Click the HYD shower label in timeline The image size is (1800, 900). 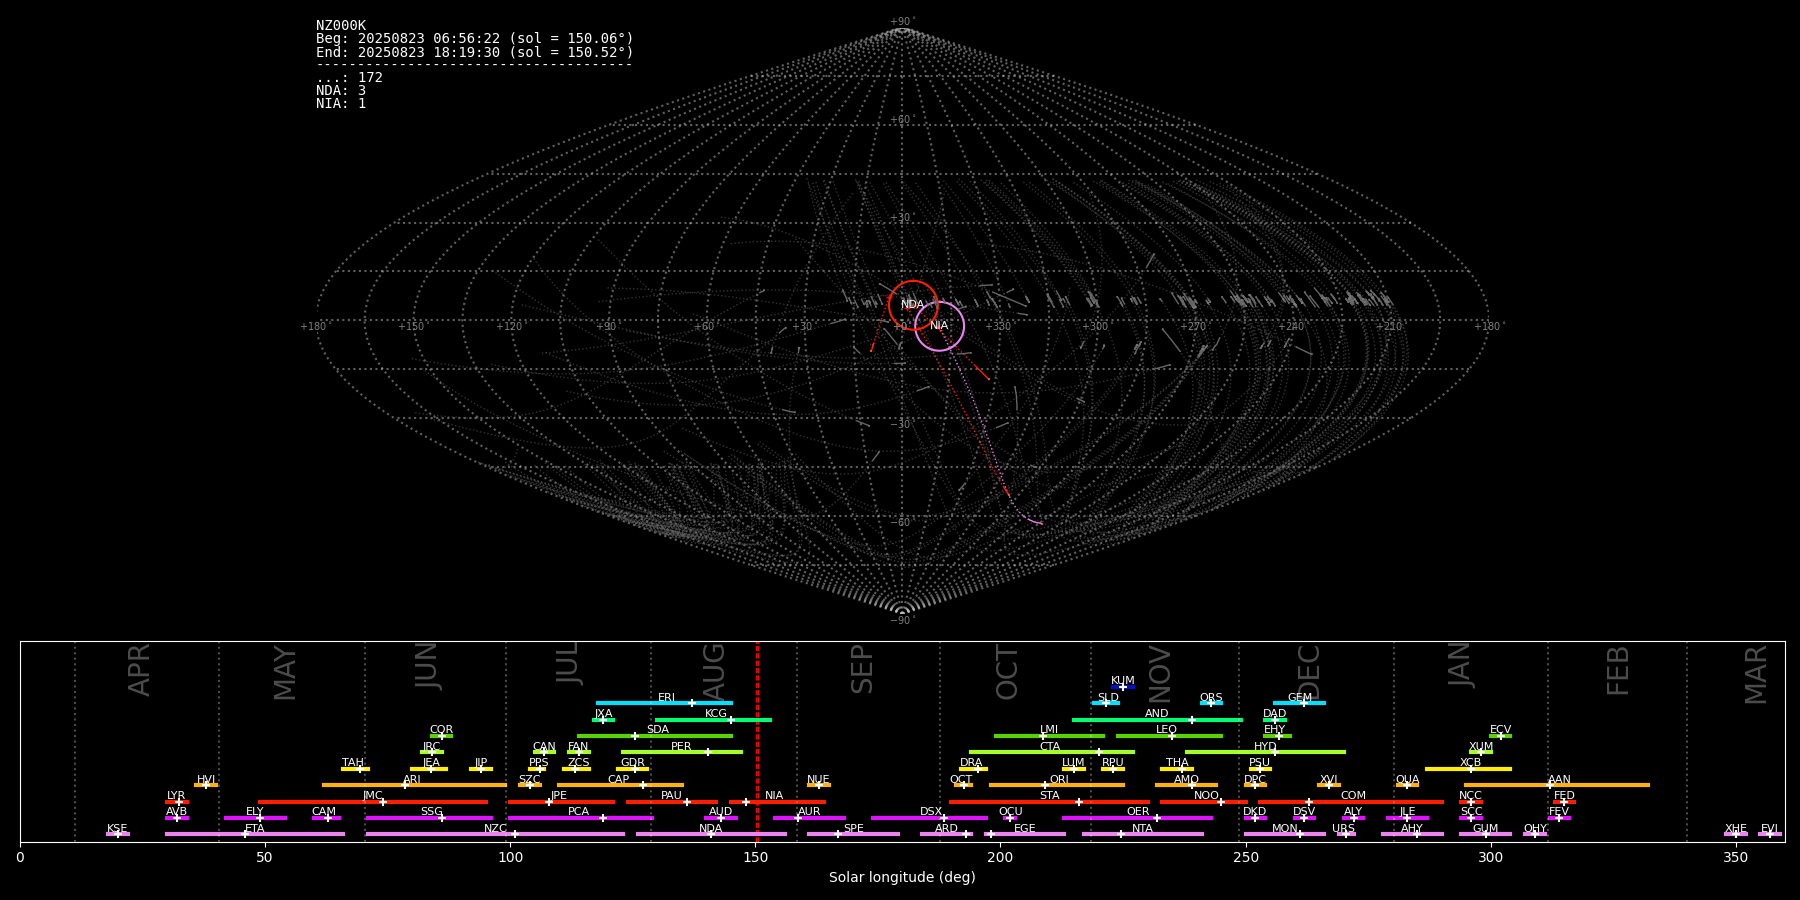click(1266, 747)
